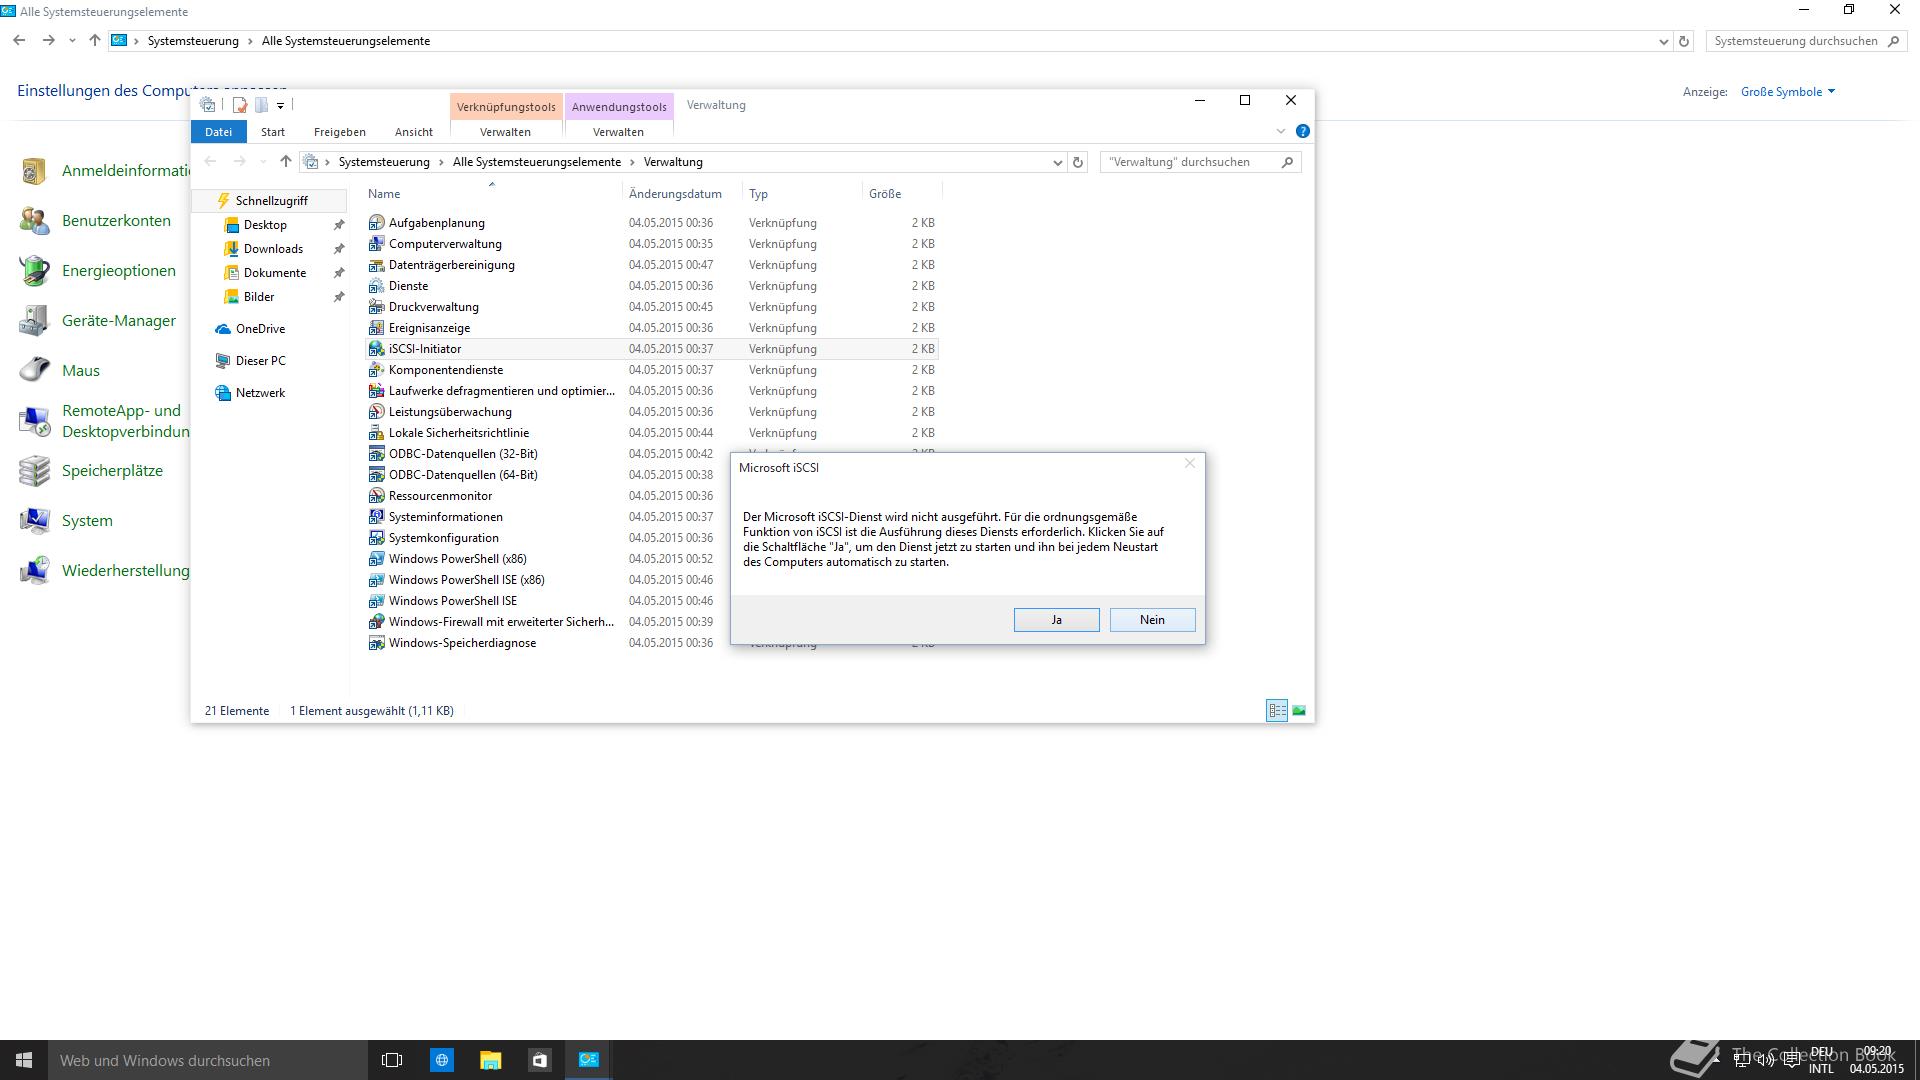This screenshot has height=1080, width=1920.
Task: Open the Datei ribbon tab
Action: coord(218,132)
